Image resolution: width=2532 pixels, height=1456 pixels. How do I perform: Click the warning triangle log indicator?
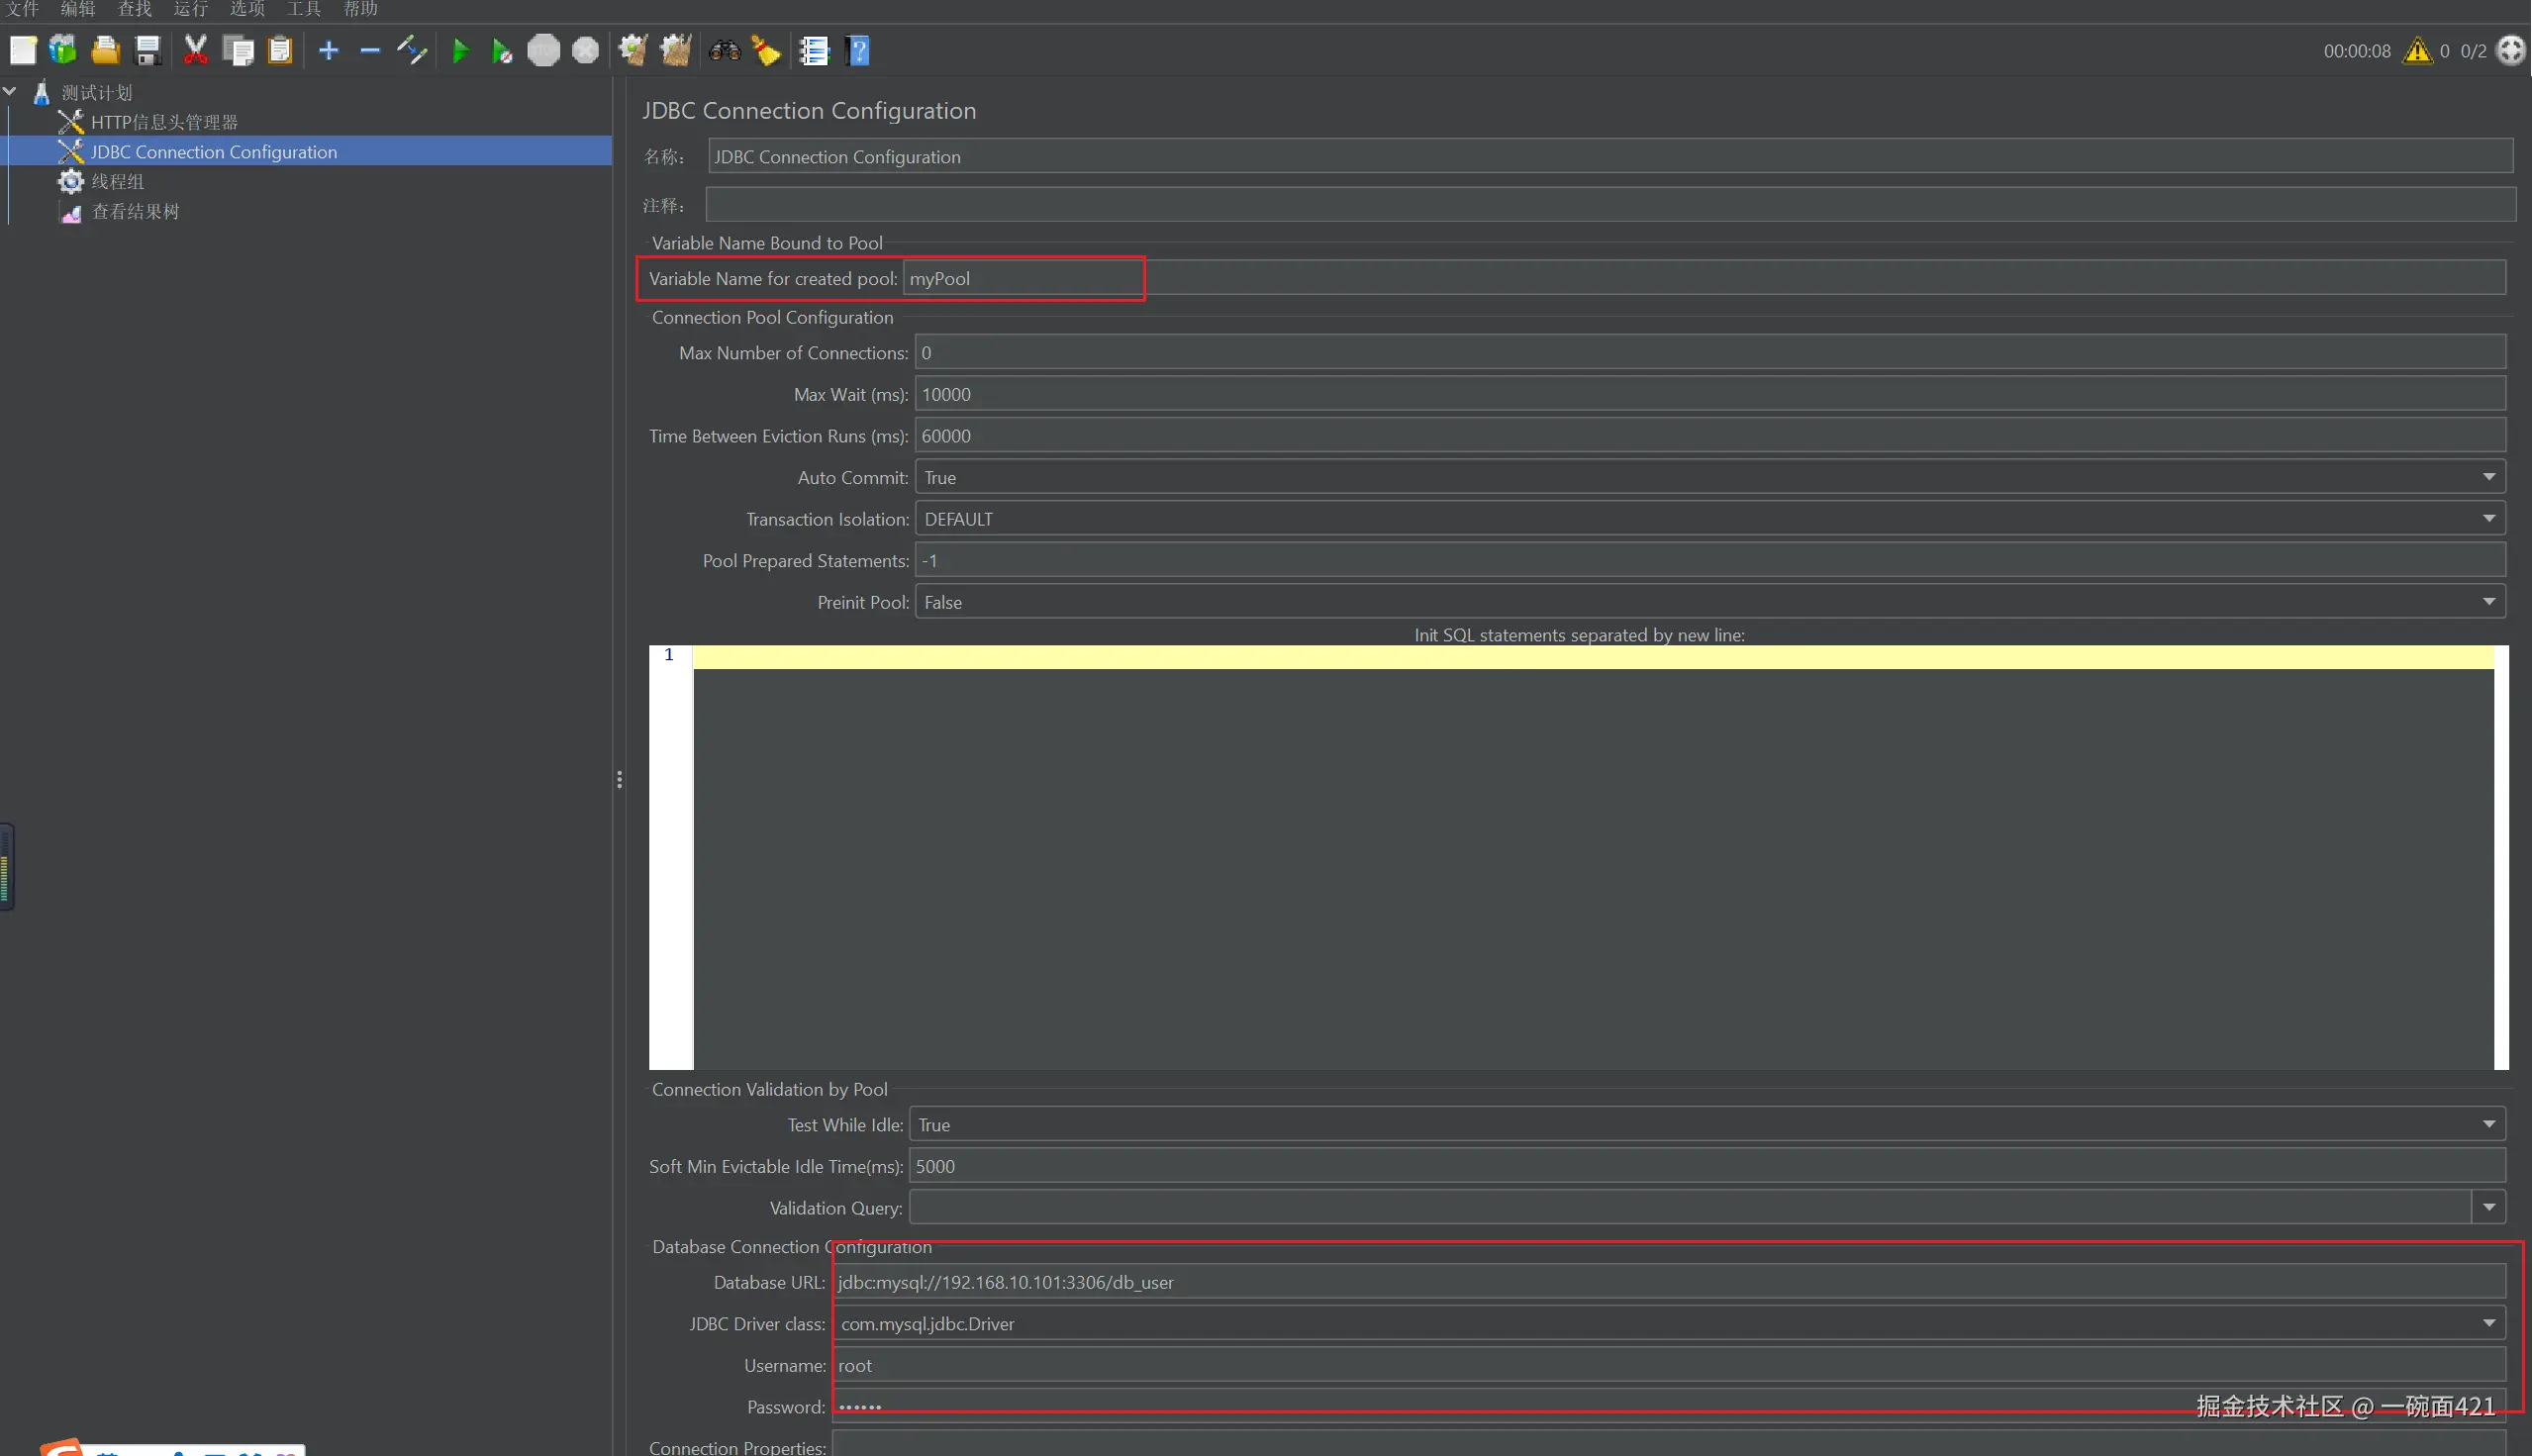tap(2417, 51)
